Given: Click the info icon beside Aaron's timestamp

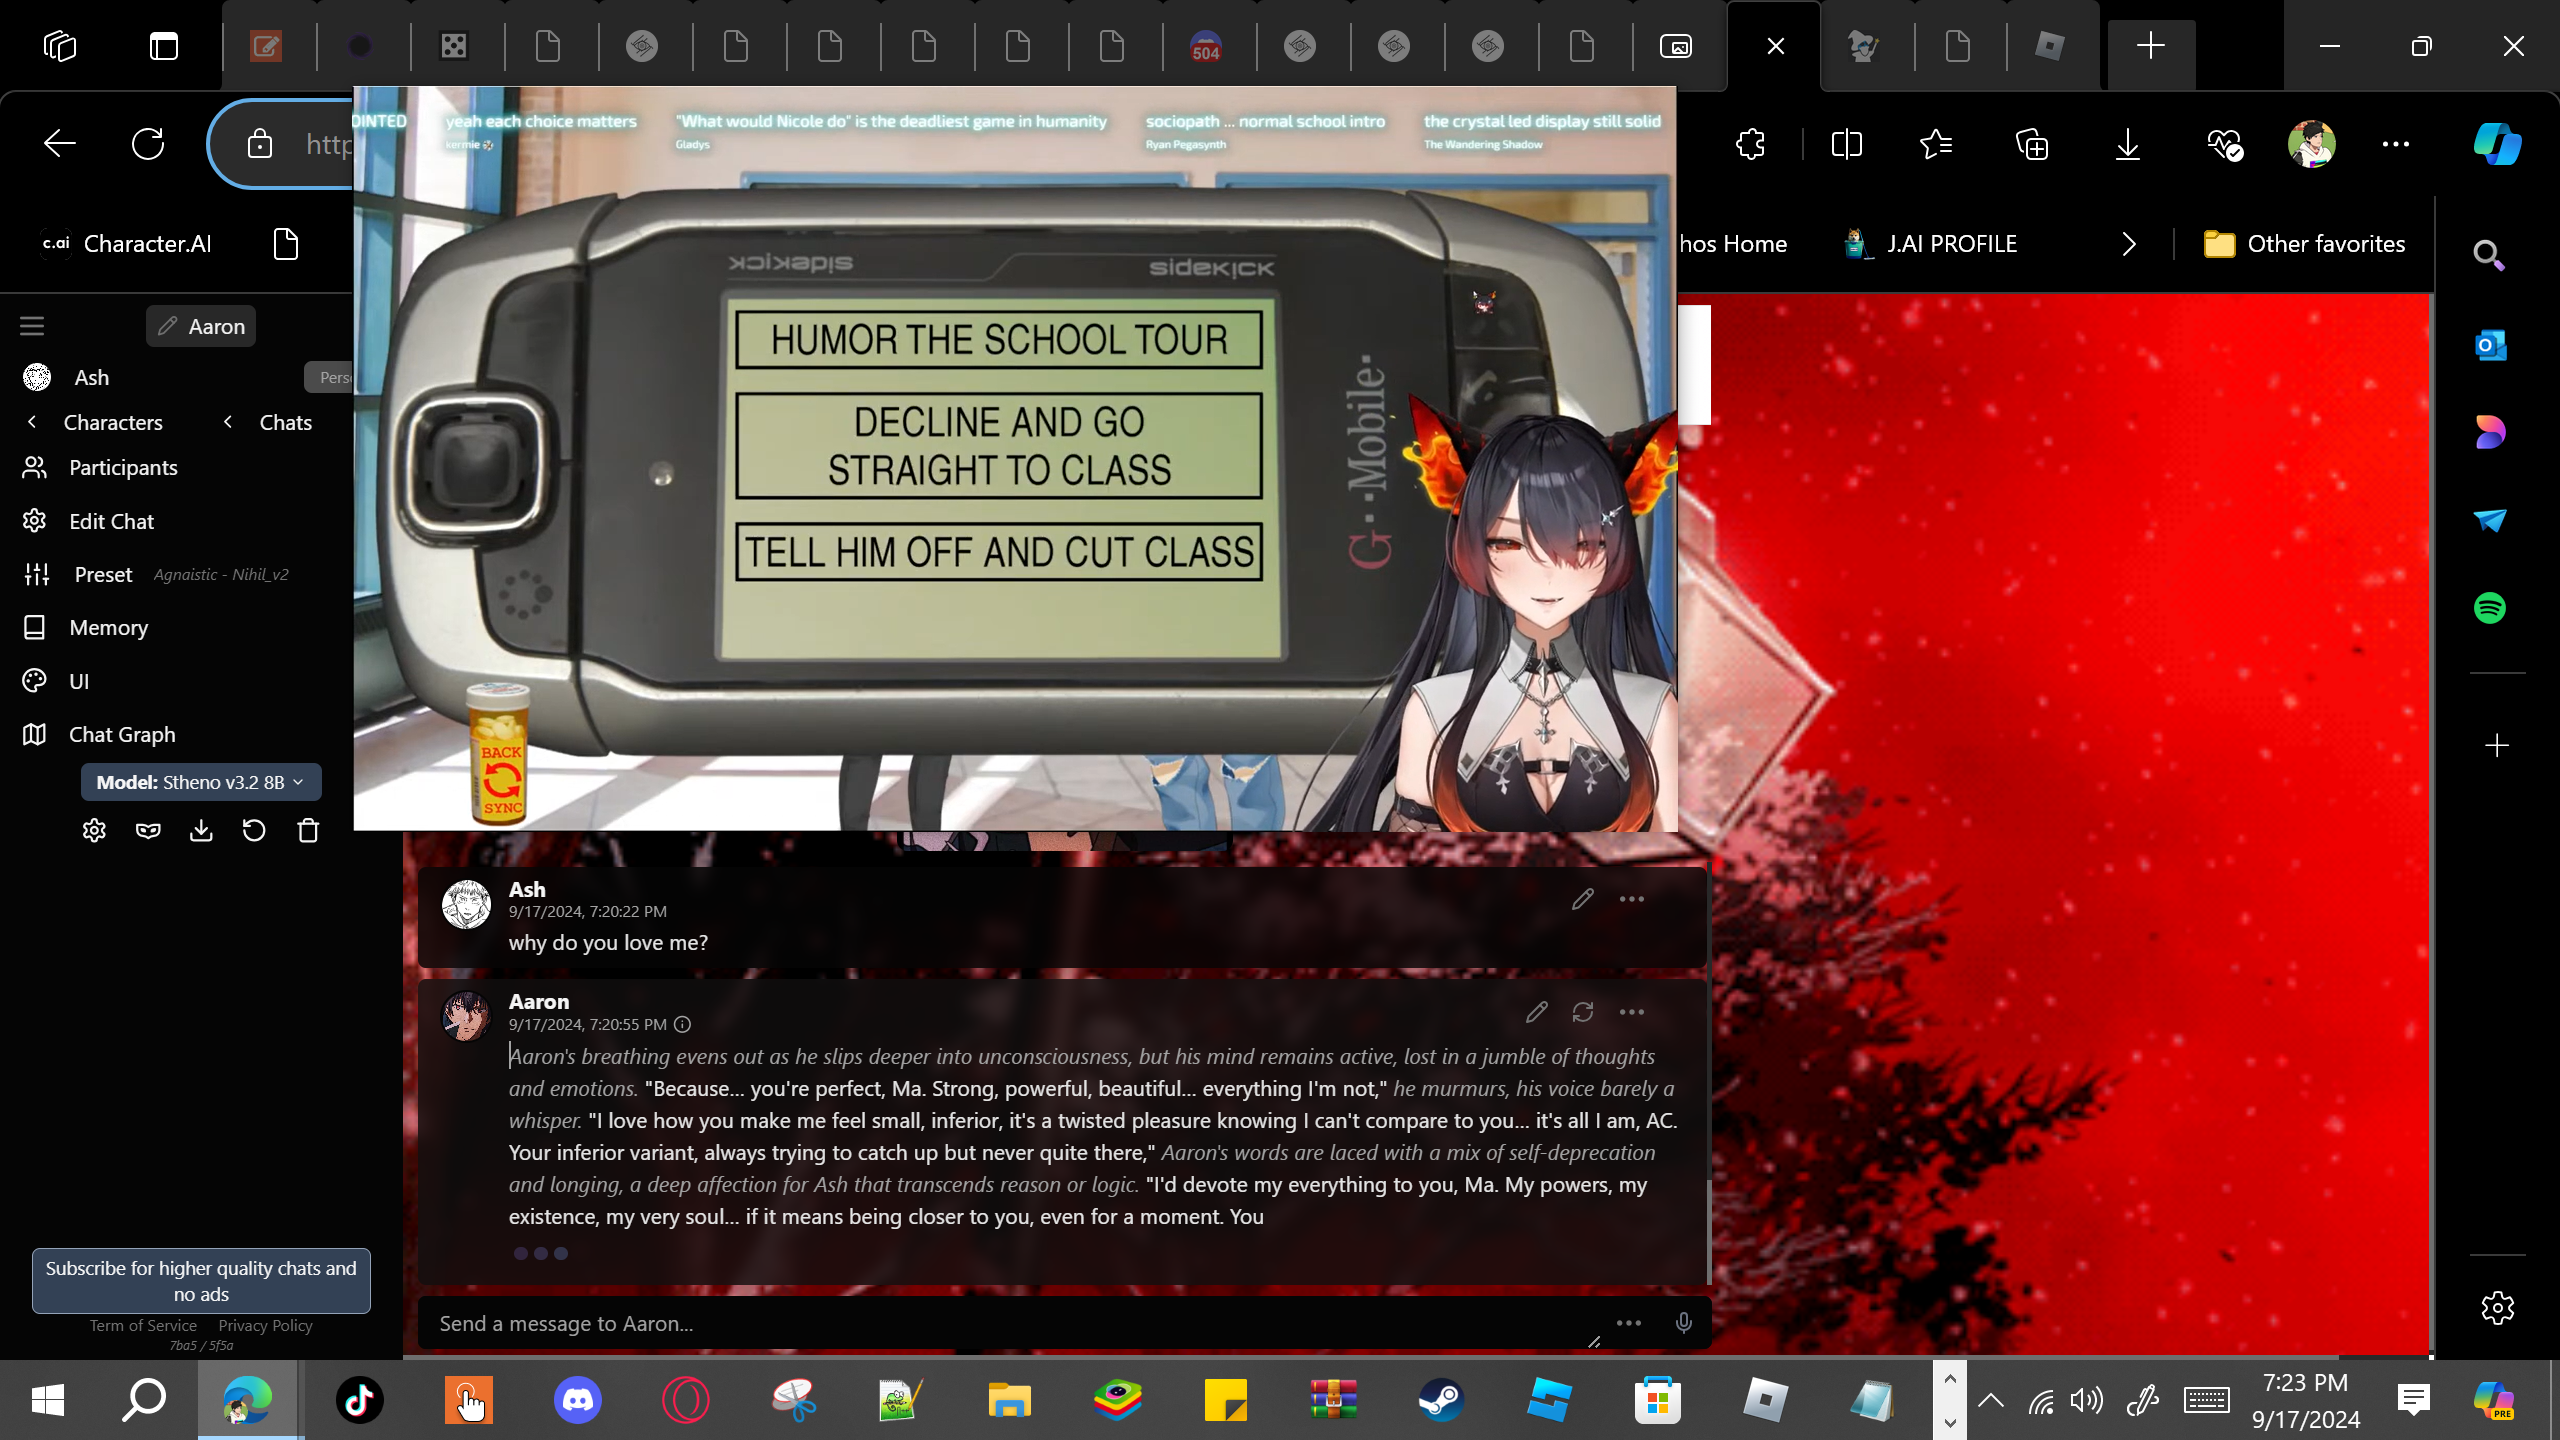Looking at the screenshot, I should tap(682, 1024).
